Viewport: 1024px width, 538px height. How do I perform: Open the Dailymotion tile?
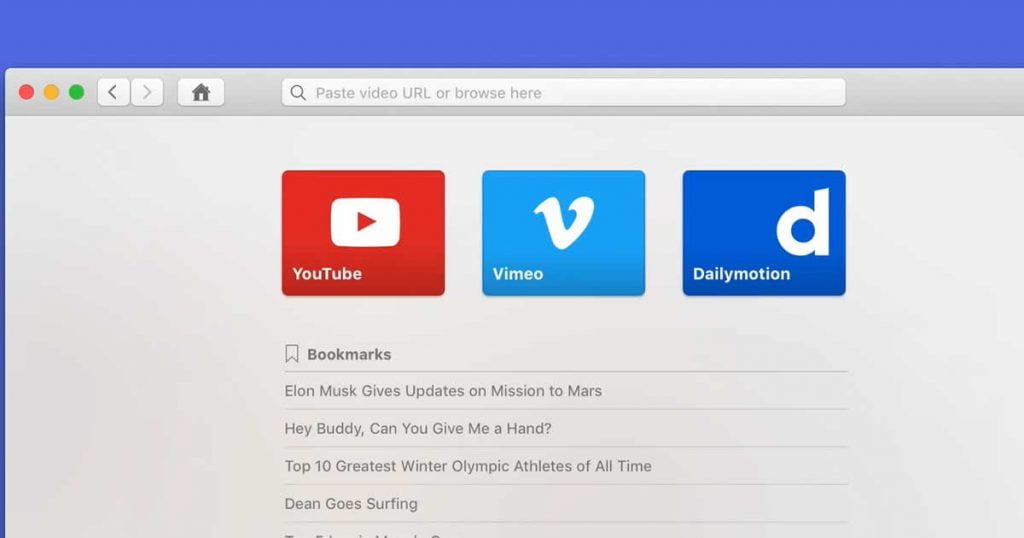(764, 233)
